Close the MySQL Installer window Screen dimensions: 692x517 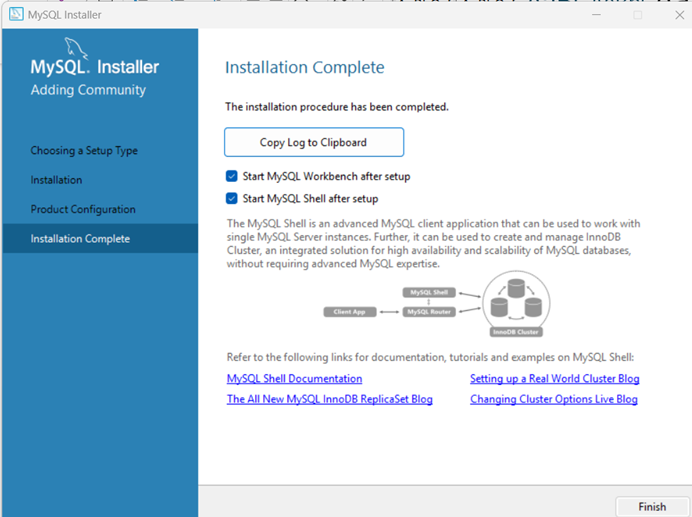tap(679, 15)
